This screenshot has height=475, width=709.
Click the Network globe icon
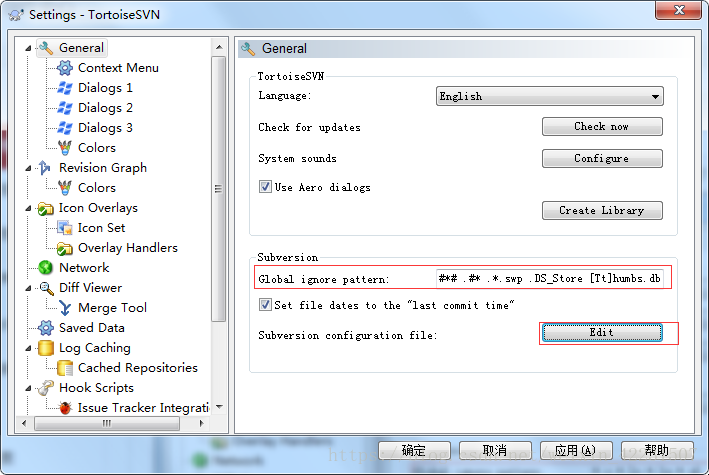[45, 268]
